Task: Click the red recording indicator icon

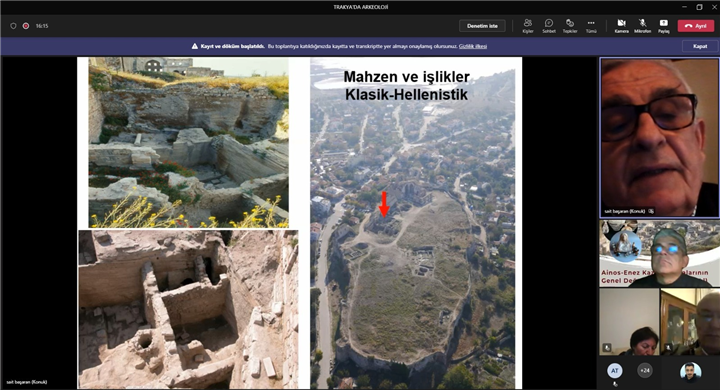Action: click(x=26, y=26)
